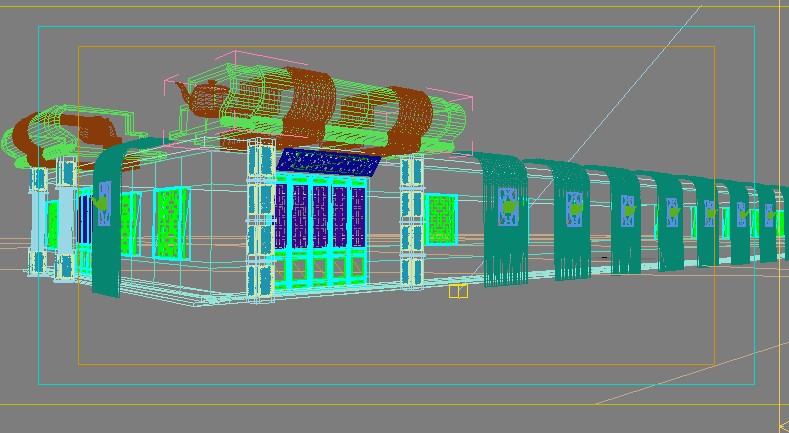Select the middle brown curved roof band
The width and height of the screenshot is (789, 433).
[x=309, y=105]
